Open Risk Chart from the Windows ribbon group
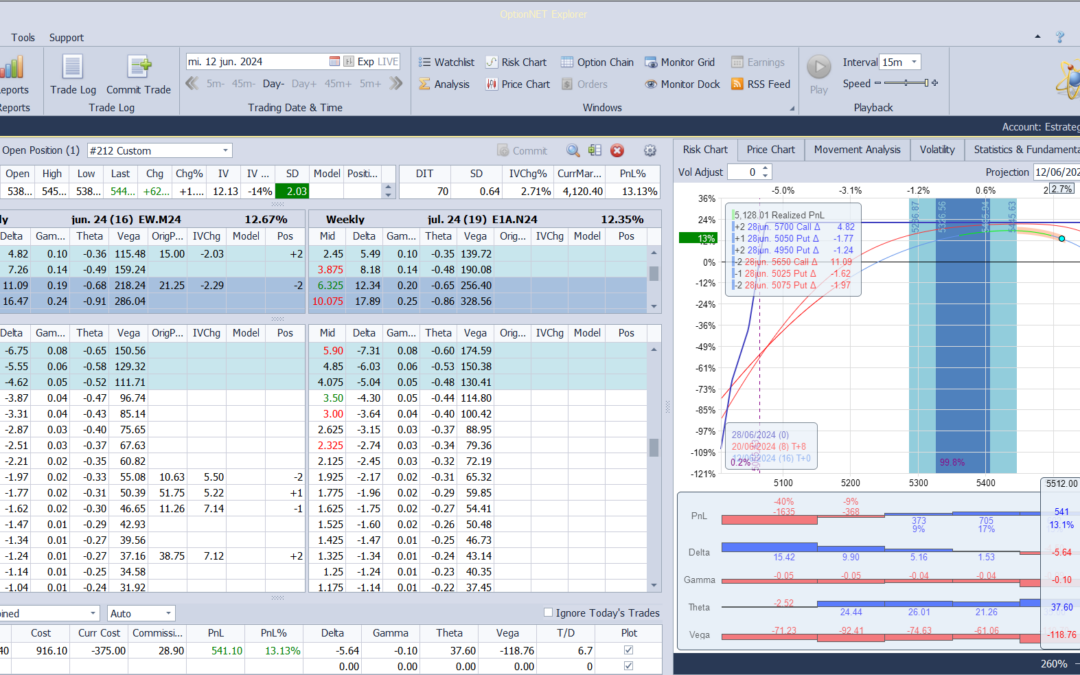1080x675 pixels. pyautogui.click(x=516, y=62)
